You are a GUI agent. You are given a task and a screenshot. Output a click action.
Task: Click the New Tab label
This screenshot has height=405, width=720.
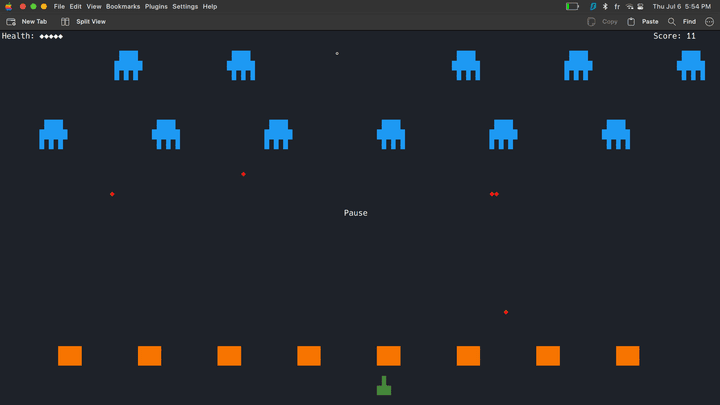(34, 22)
